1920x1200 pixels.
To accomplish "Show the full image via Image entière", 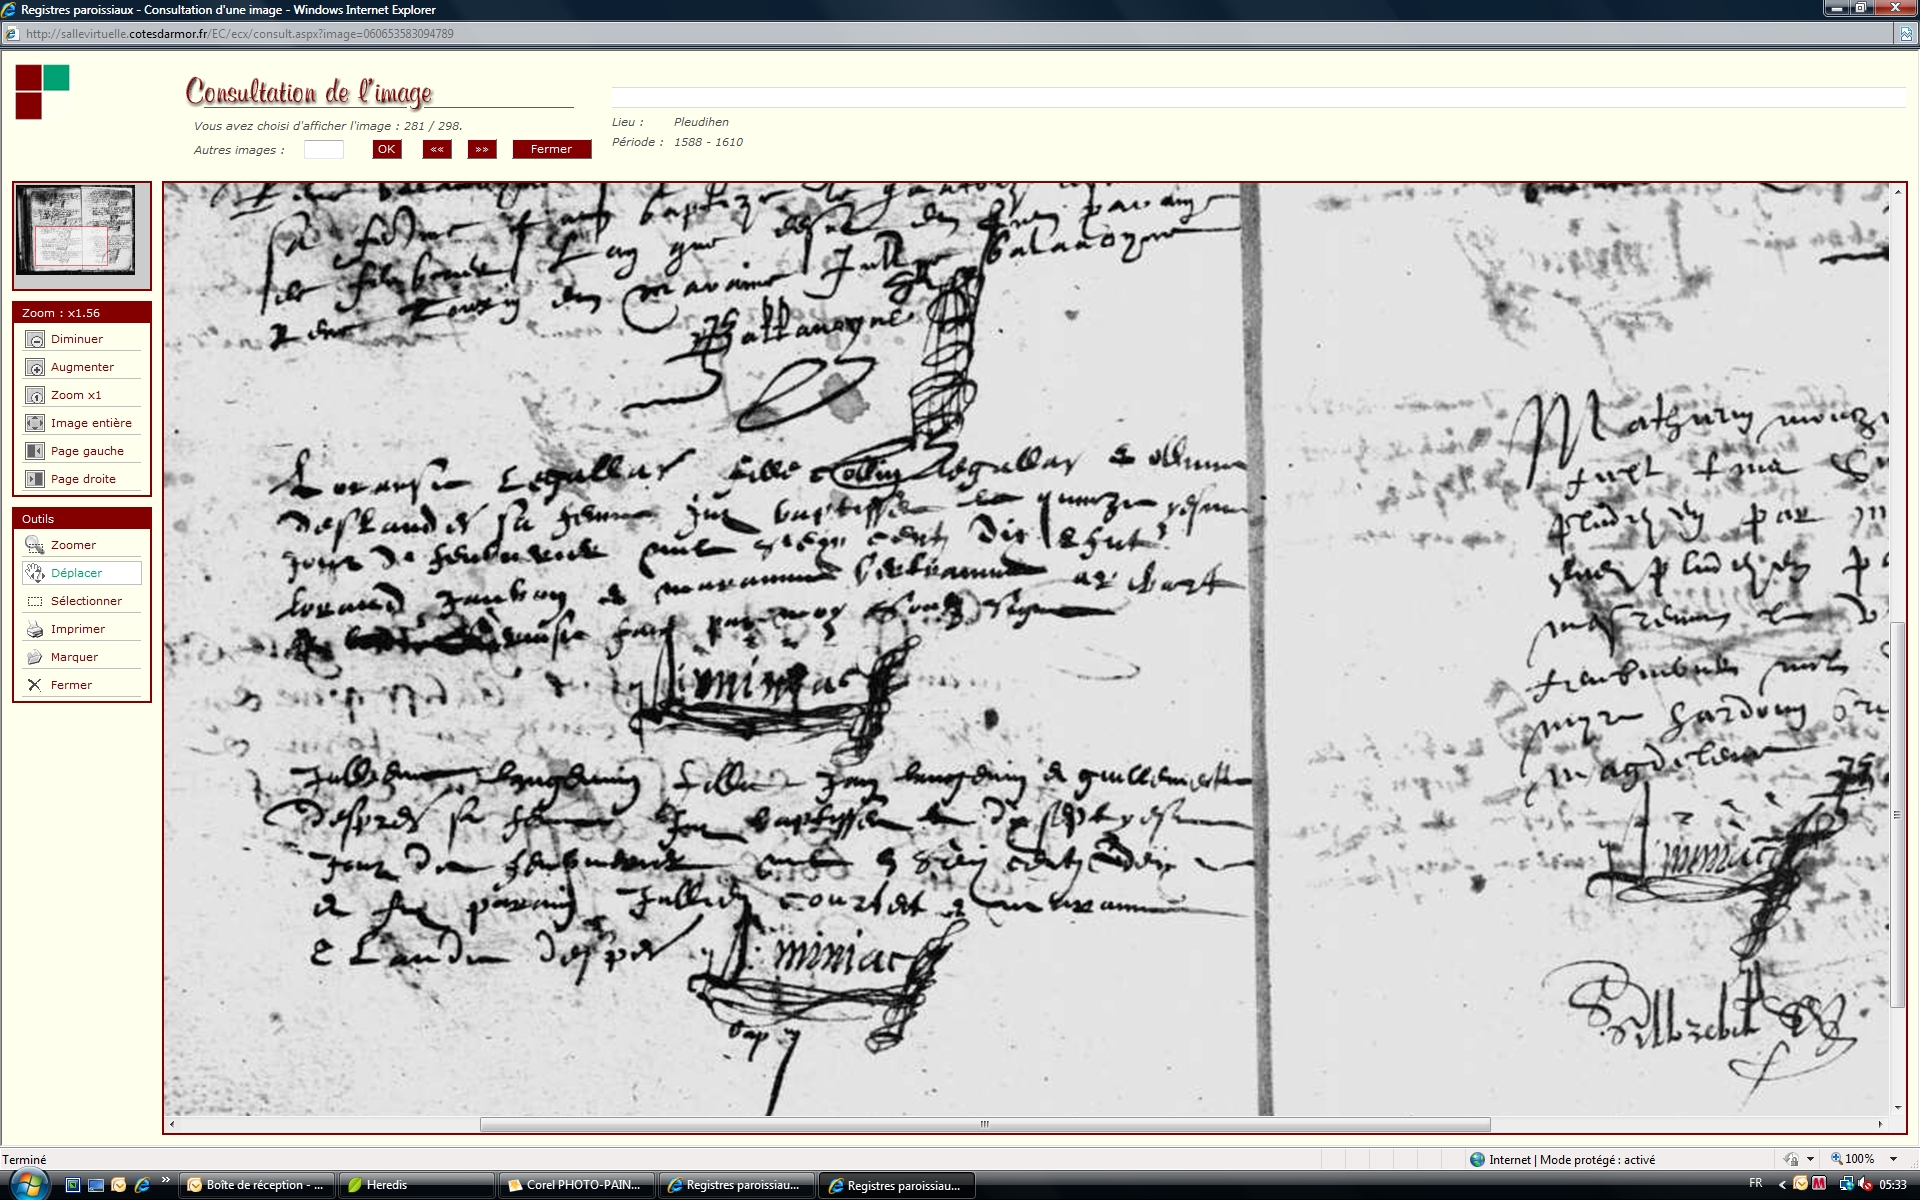I will (35, 424).
